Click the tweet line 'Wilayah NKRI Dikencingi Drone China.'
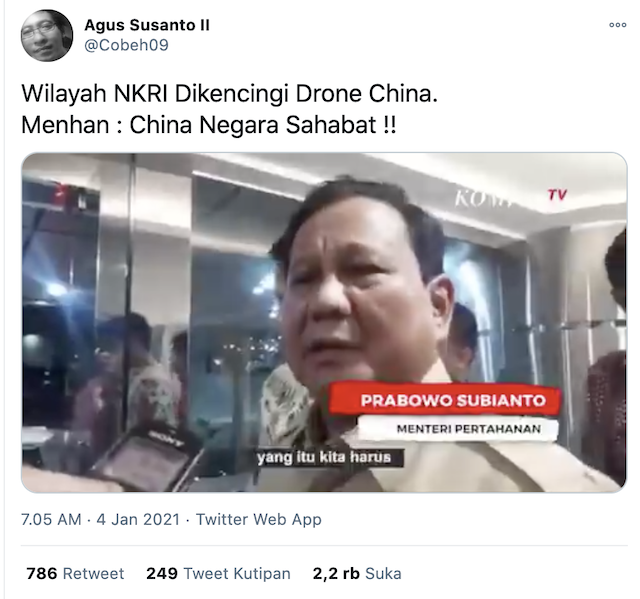The height and width of the screenshot is (599, 640). point(229,94)
